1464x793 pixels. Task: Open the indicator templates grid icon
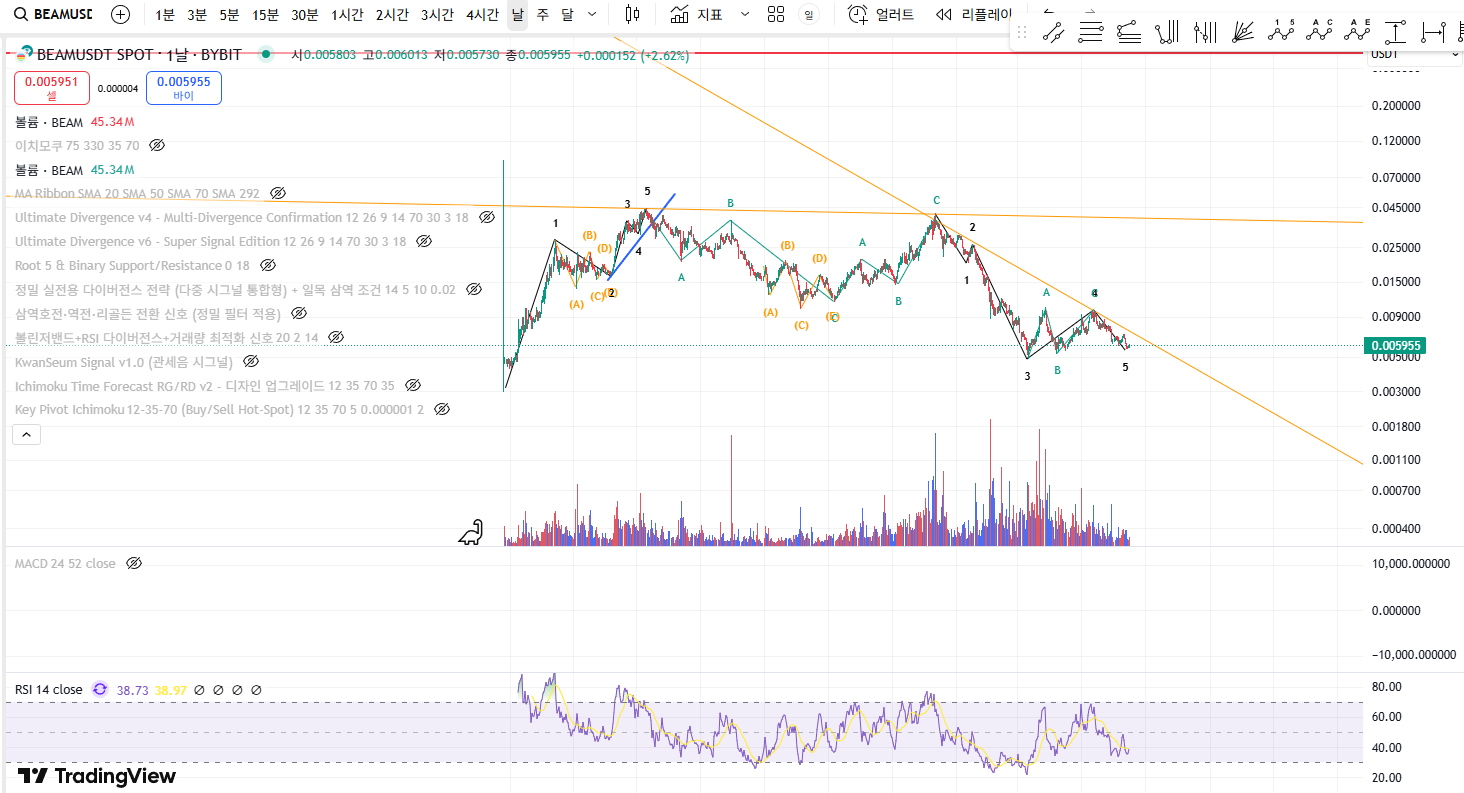776,14
